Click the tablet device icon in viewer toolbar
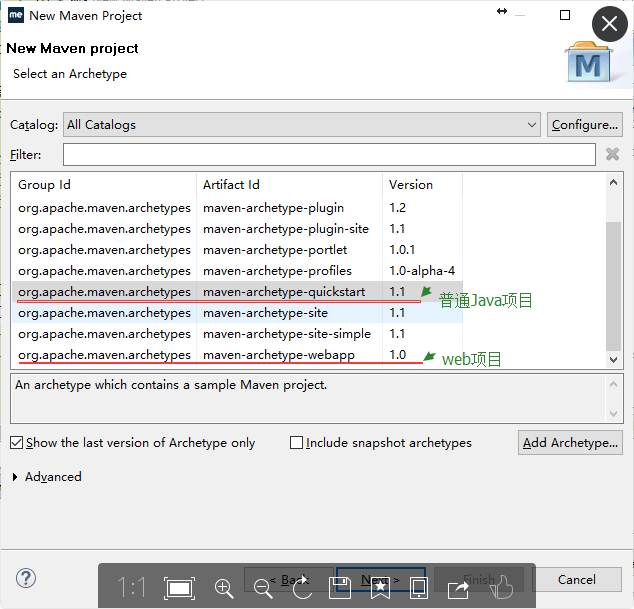Screen dimensions: 634x609 [419, 588]
